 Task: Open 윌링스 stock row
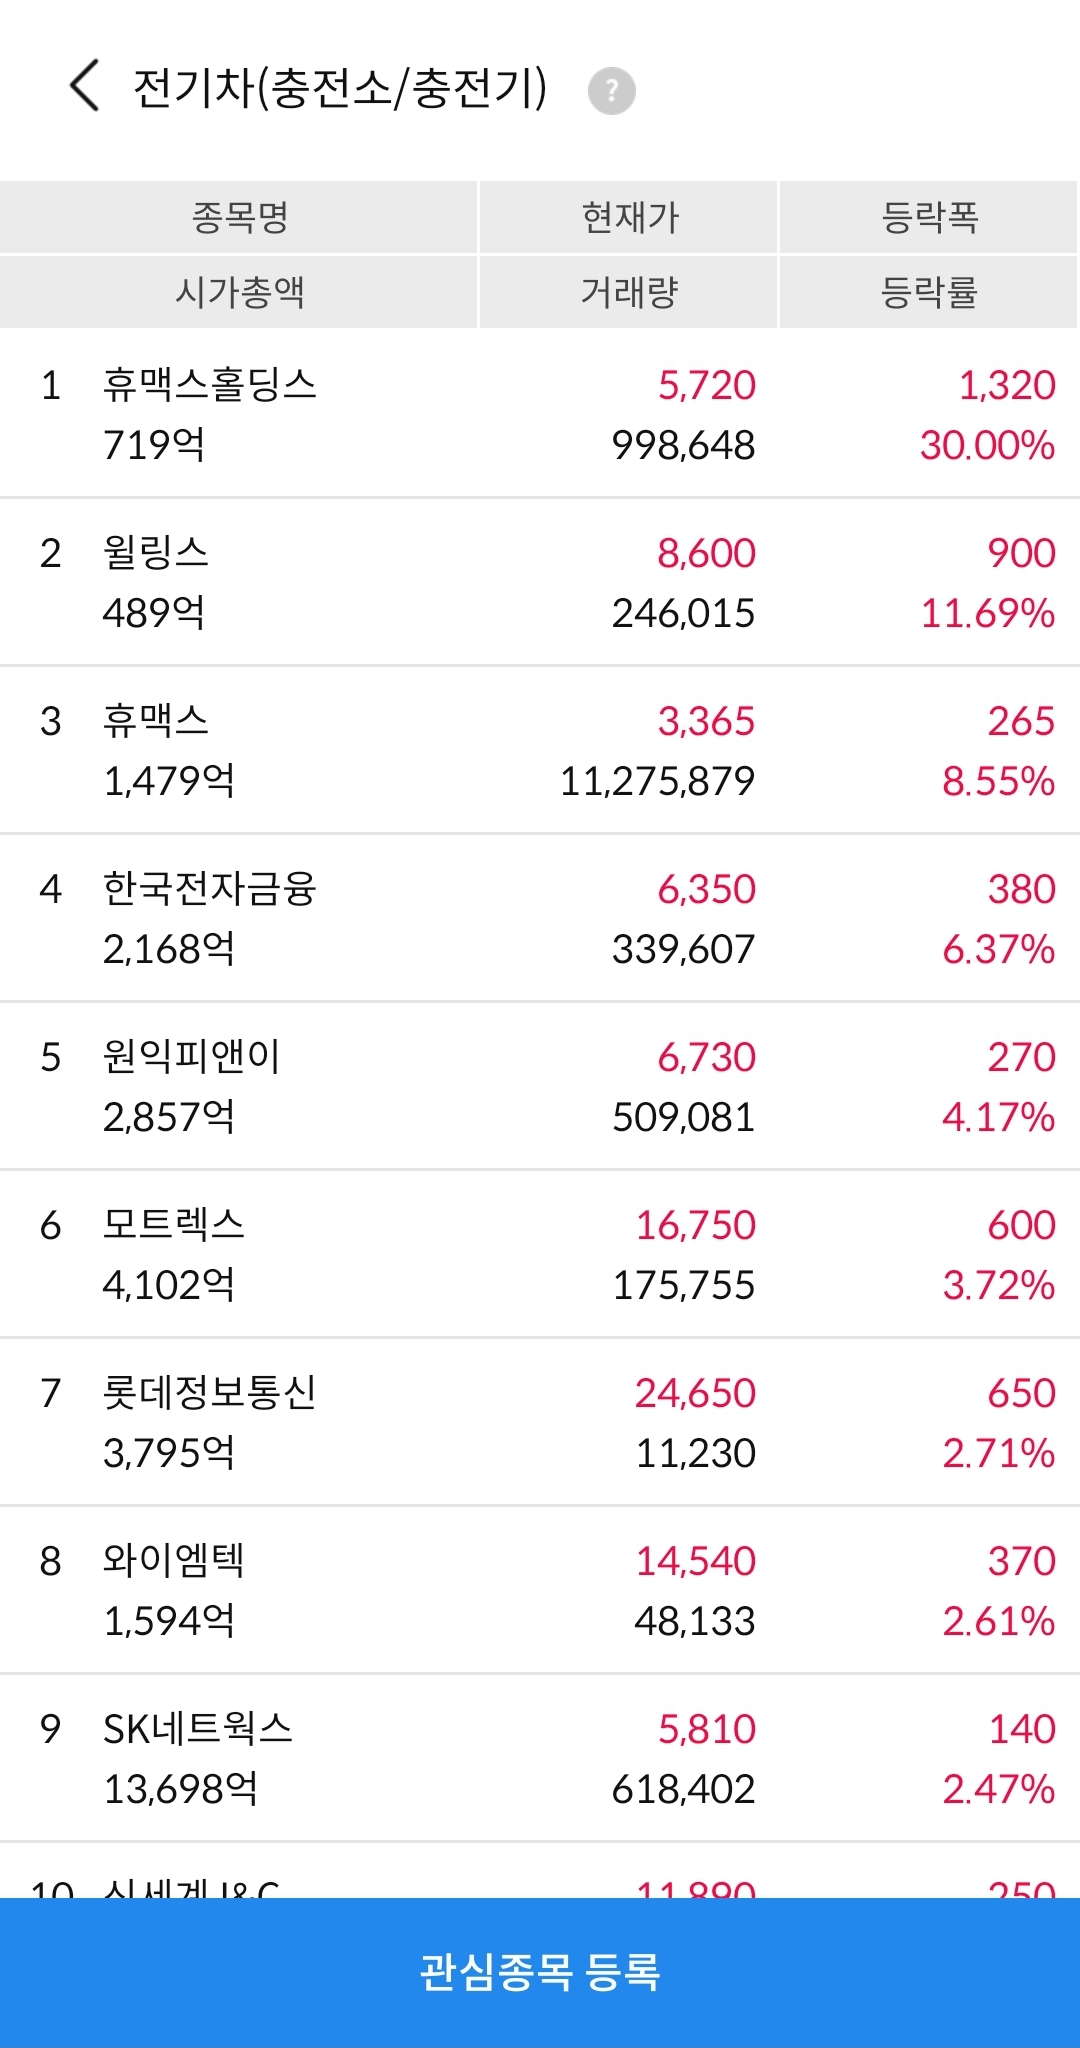pyautogui.click(x=540, y=582)
